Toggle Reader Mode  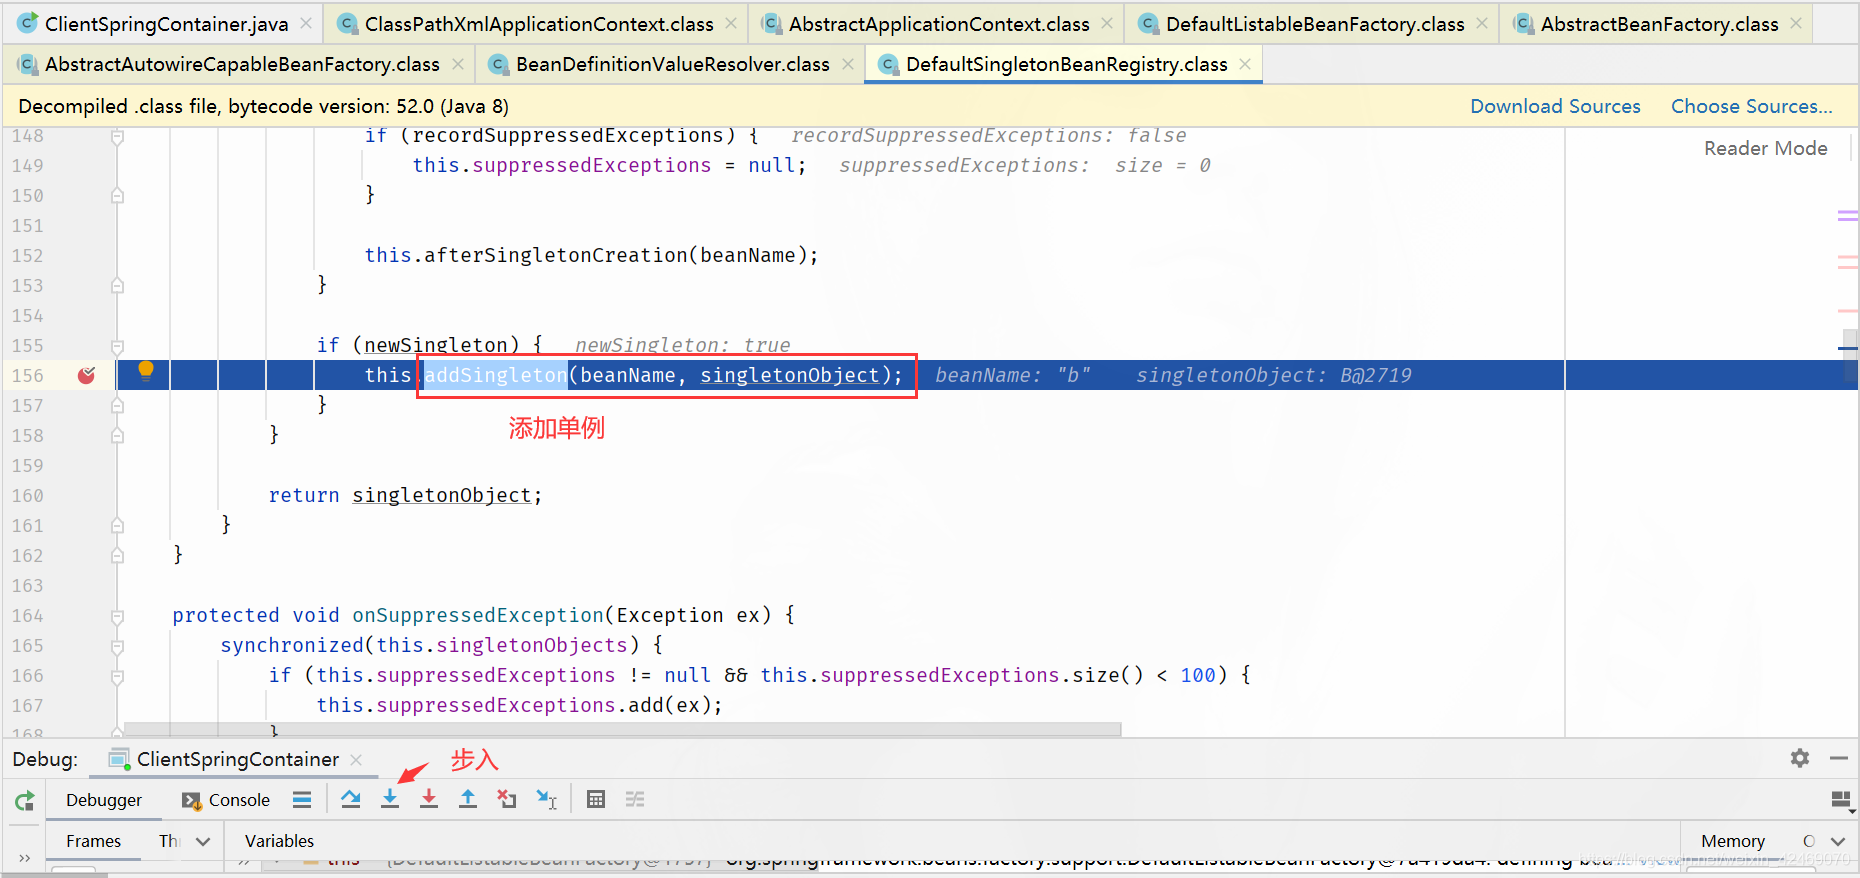point(1765,148)
